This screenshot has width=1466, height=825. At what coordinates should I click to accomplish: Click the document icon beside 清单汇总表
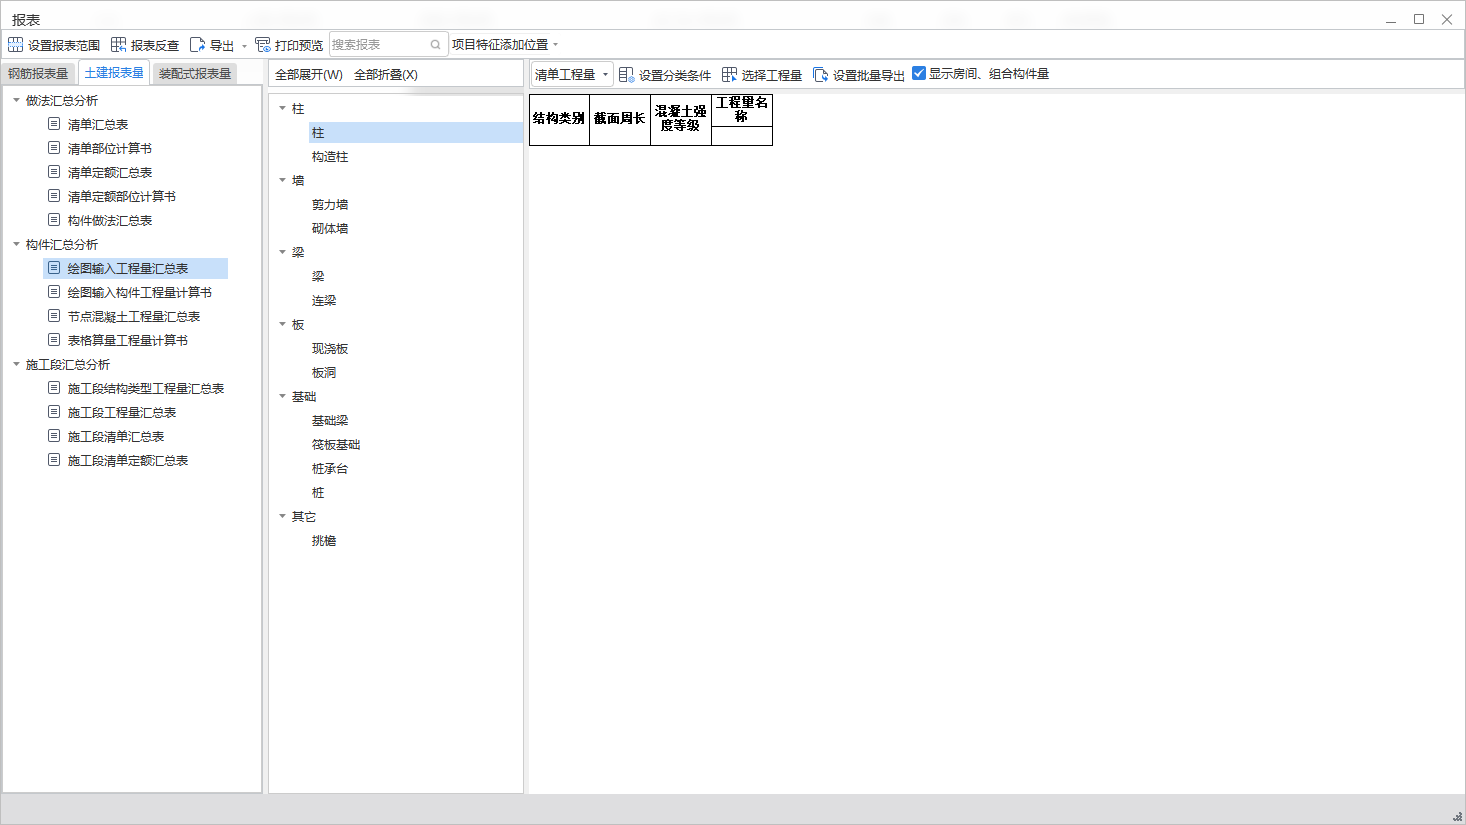point(54,124)
